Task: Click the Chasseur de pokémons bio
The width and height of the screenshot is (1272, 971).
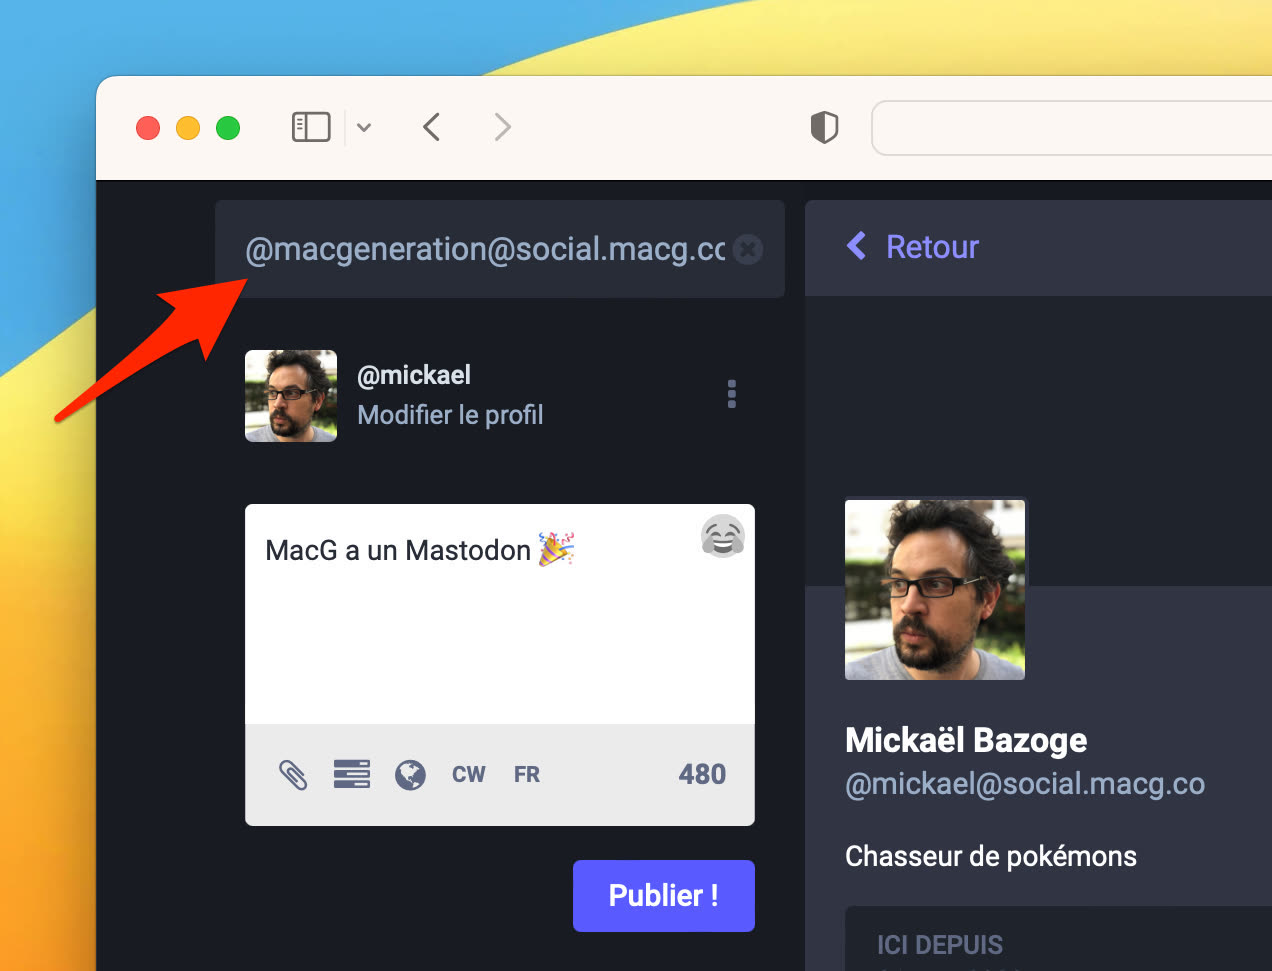Action: click(x=991, y=856)
